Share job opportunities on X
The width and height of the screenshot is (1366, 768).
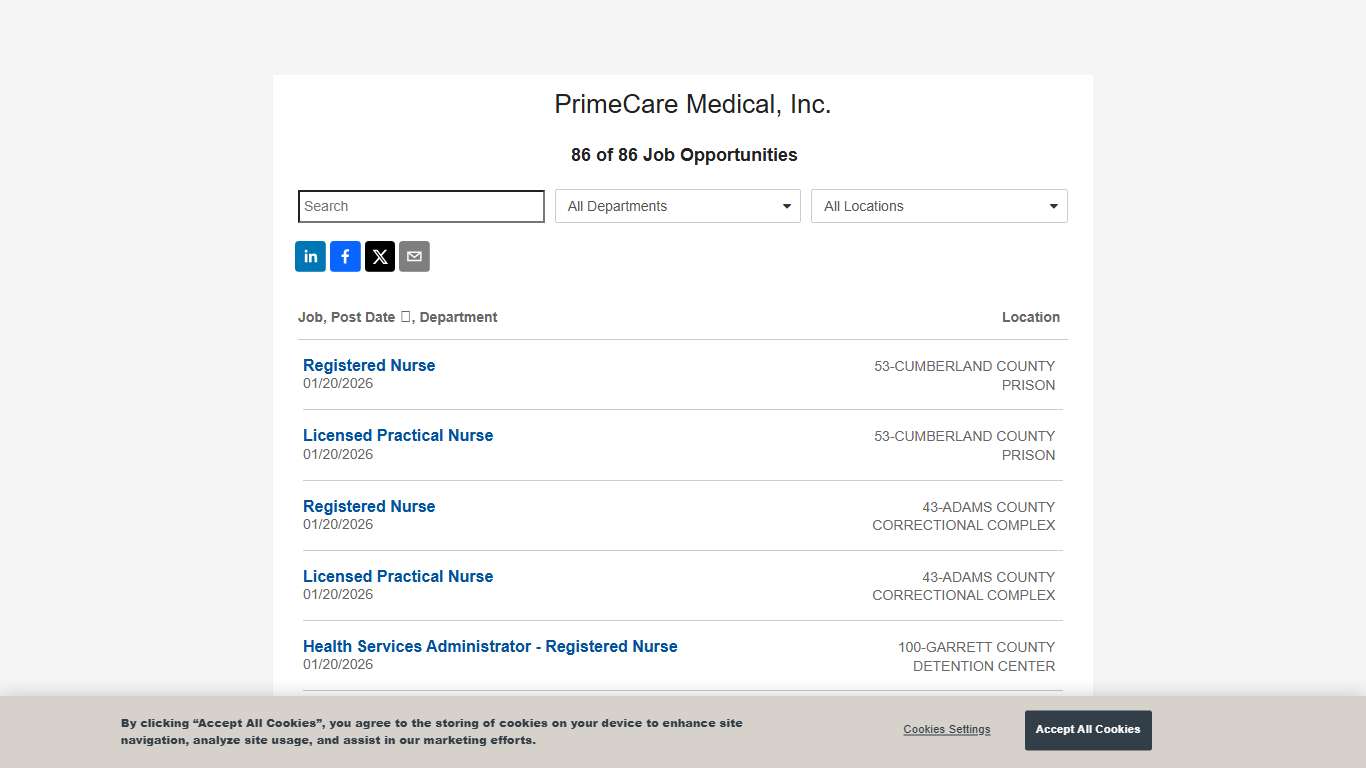380,256
